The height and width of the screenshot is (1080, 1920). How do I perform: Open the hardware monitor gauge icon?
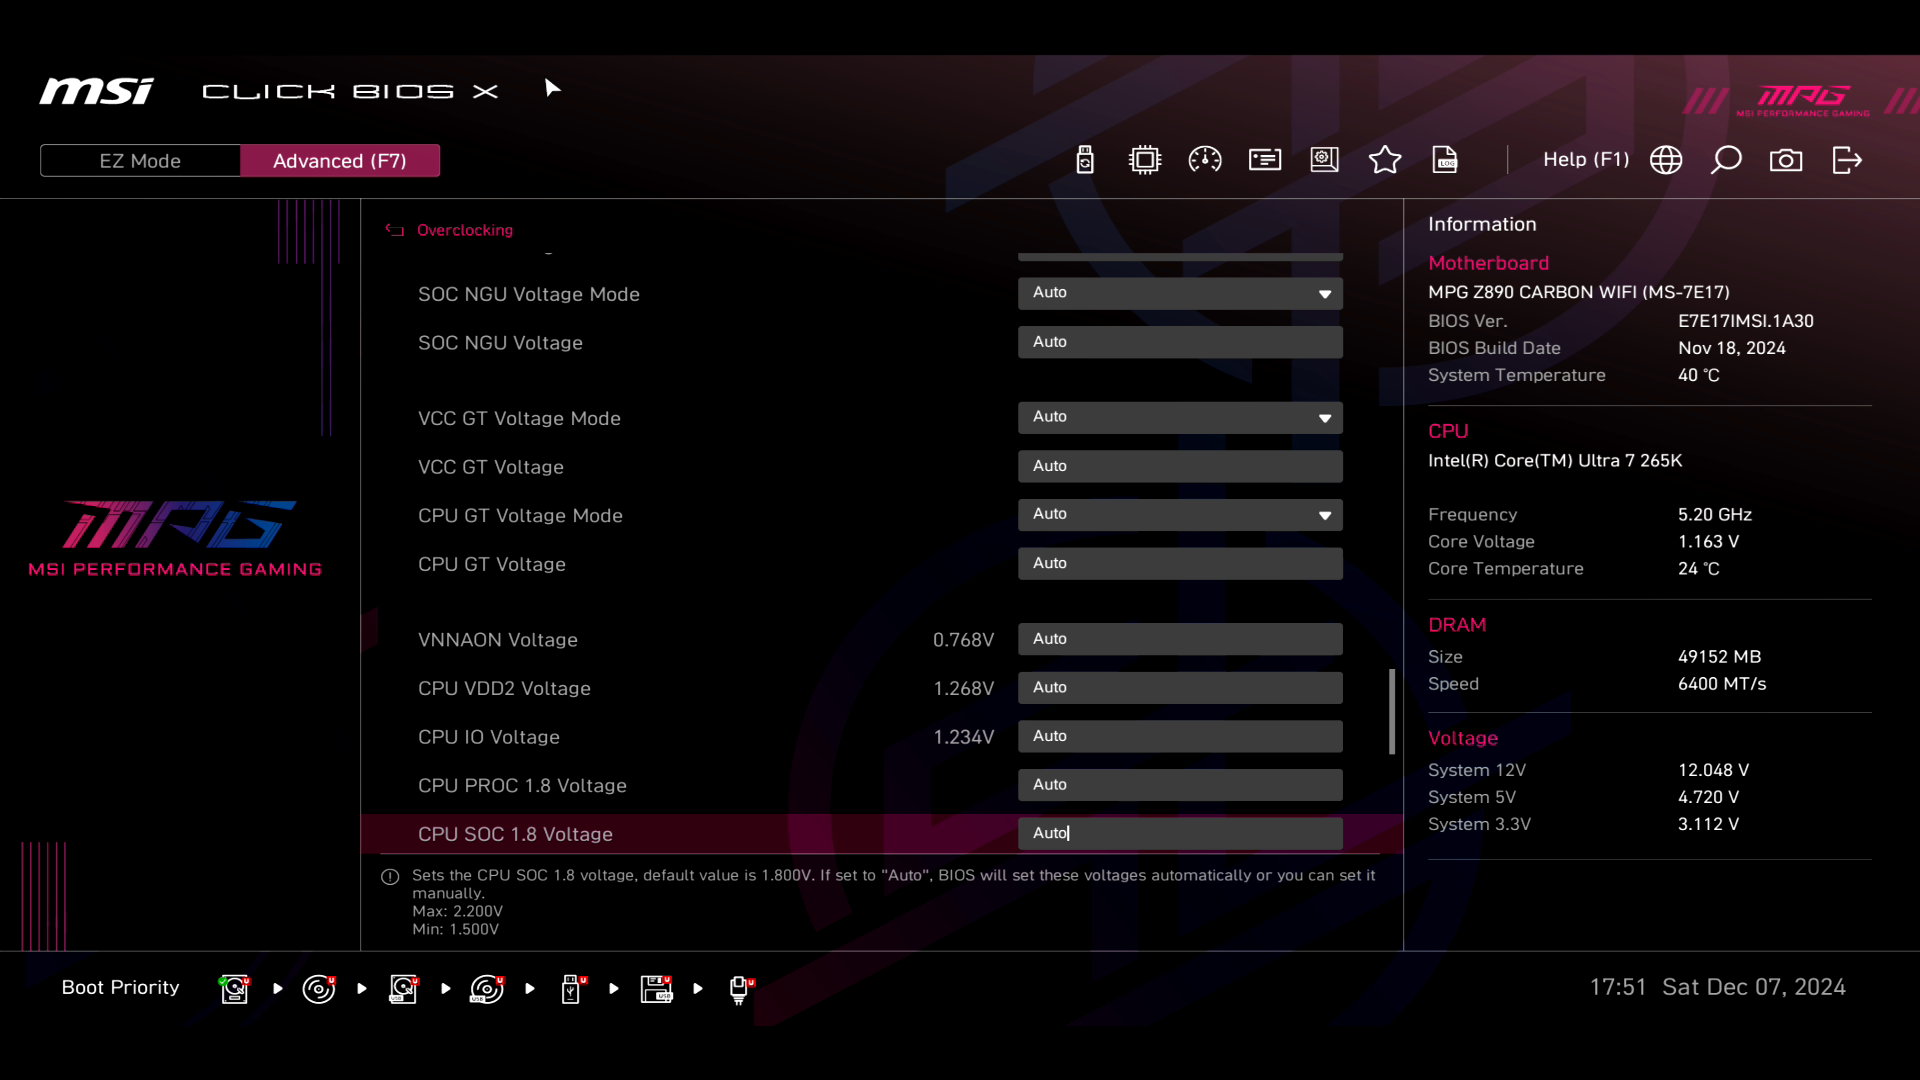1205,160
